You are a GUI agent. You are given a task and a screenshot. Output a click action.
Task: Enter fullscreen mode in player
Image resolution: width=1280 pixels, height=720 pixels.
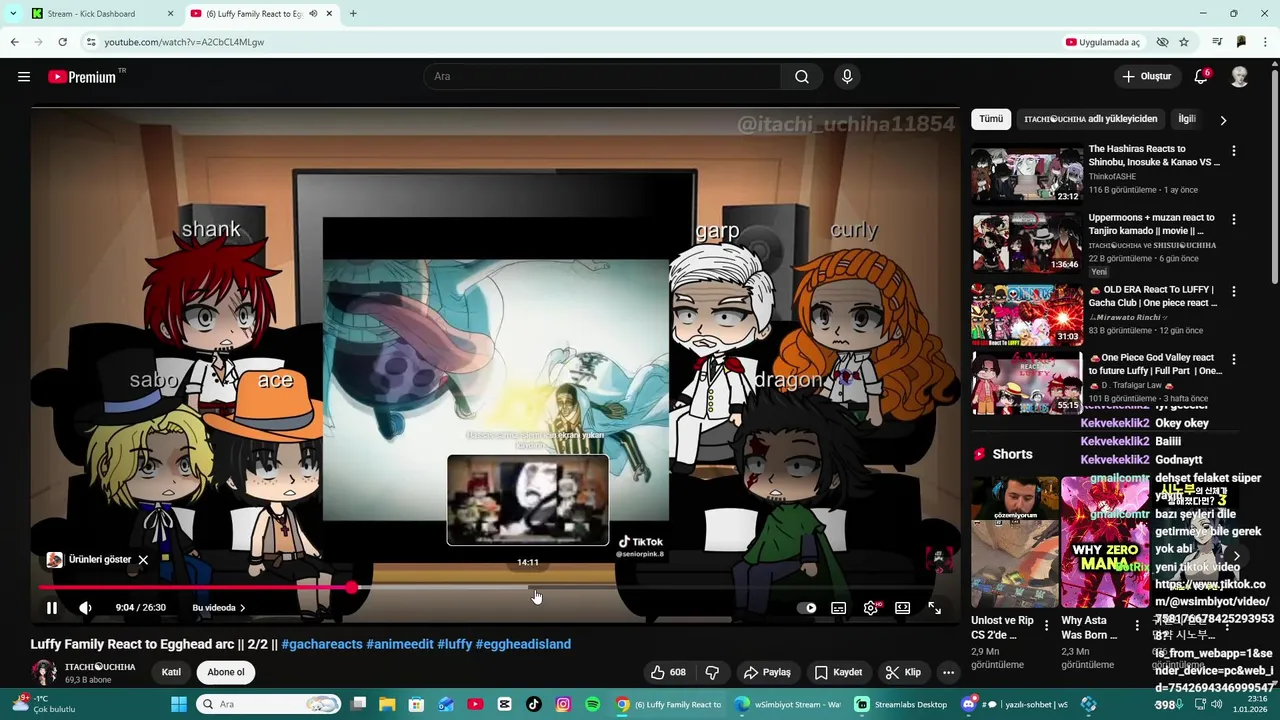pos(935,608)
